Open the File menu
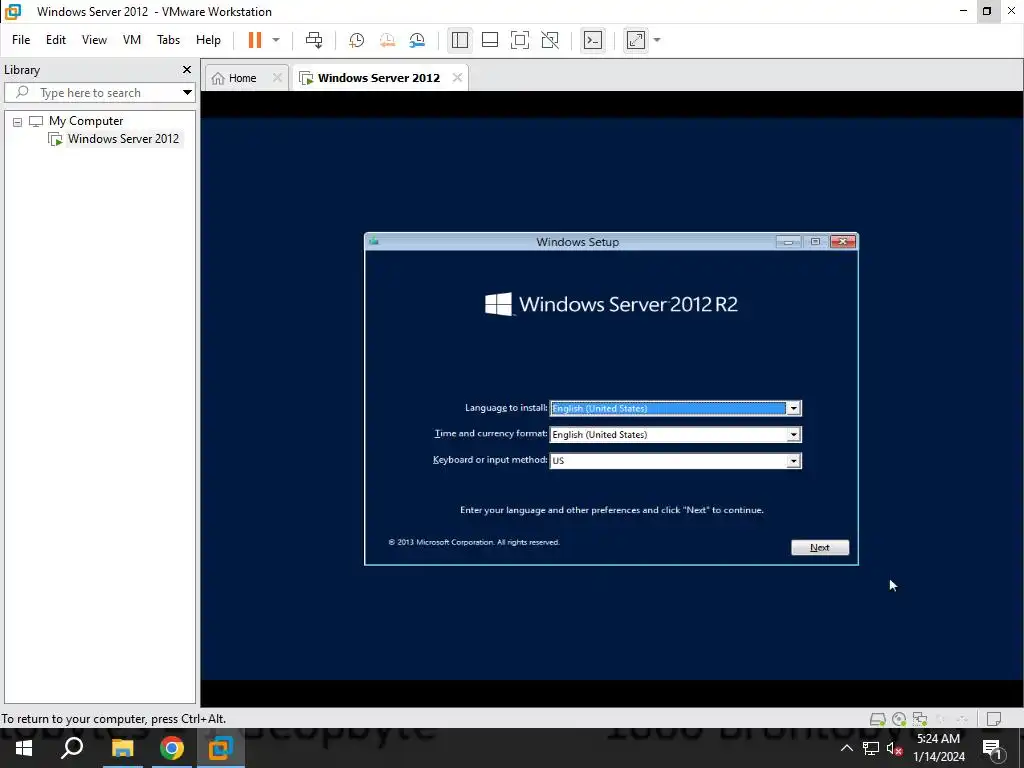The height and width of the screenshot is (768, 1024). tap(21, 40)
